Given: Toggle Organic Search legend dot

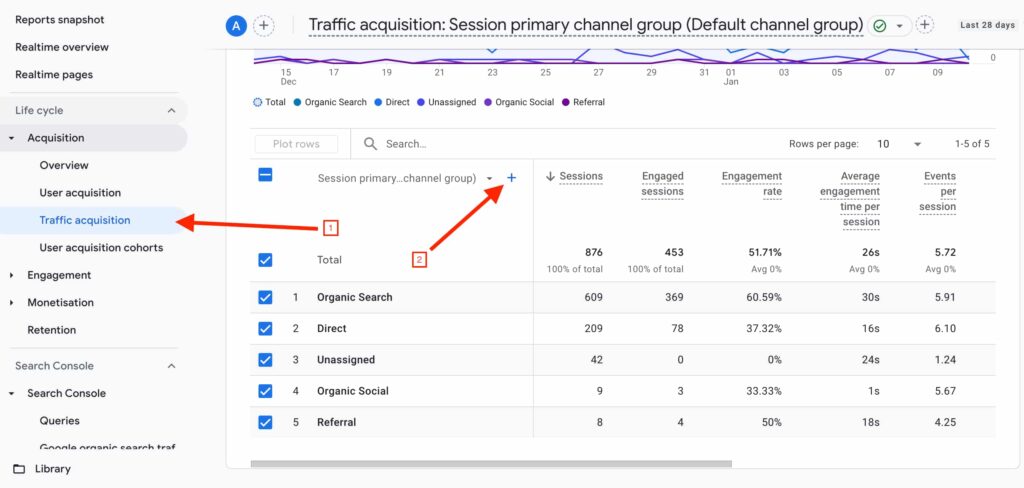Looking at the screenshot, I should coord(297,102).
